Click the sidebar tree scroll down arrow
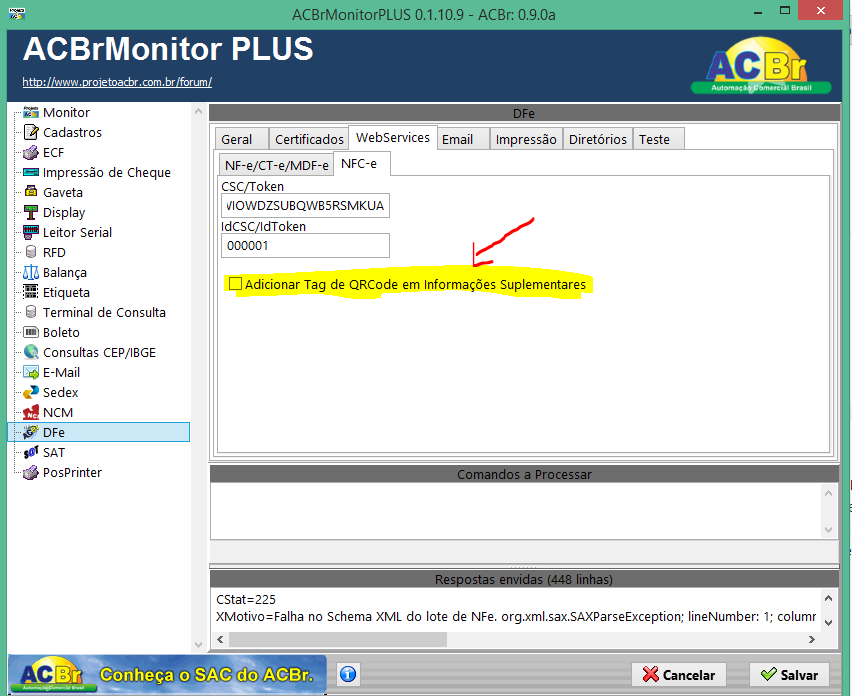Viewport: 852px width, 696px height. coord(198,645)
